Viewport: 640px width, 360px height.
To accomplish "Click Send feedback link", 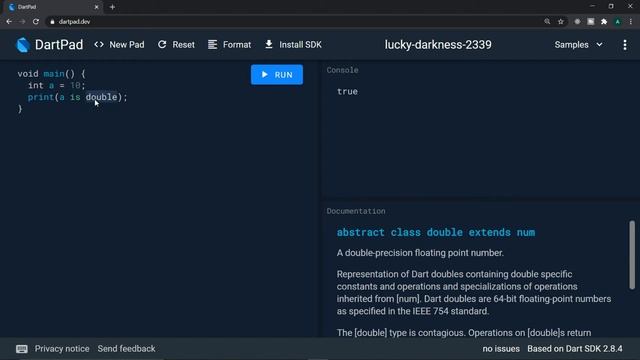I will pyautogui.click(x=126, y=349).
